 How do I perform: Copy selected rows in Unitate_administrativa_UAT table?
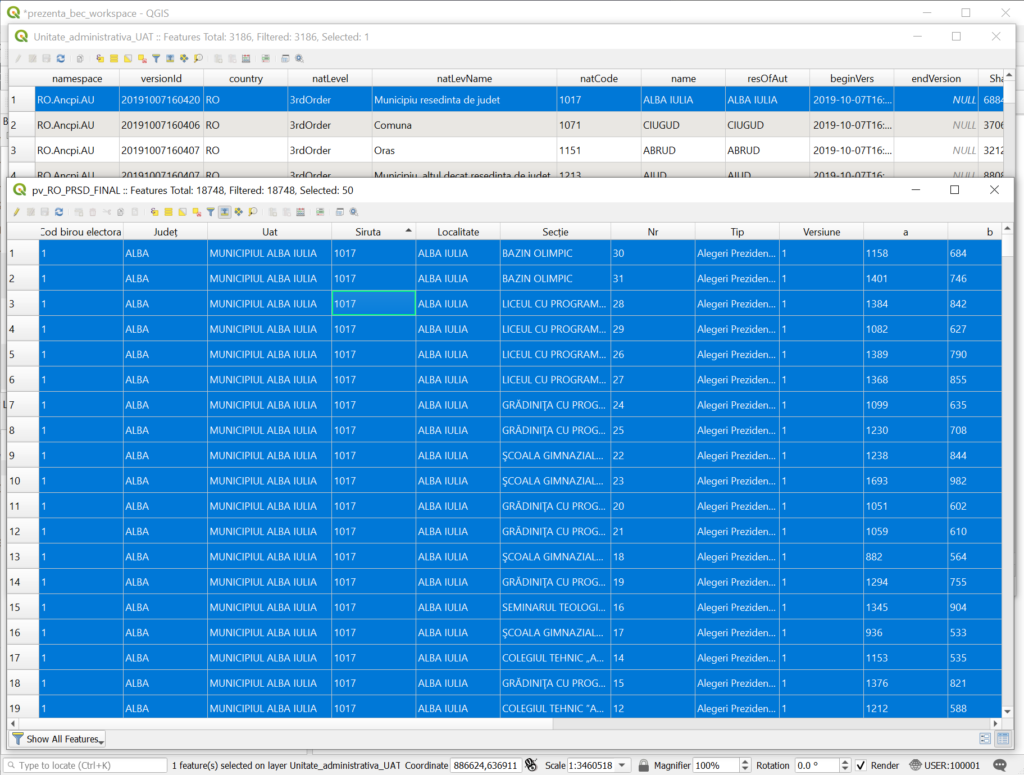click(x=80, y=59)
